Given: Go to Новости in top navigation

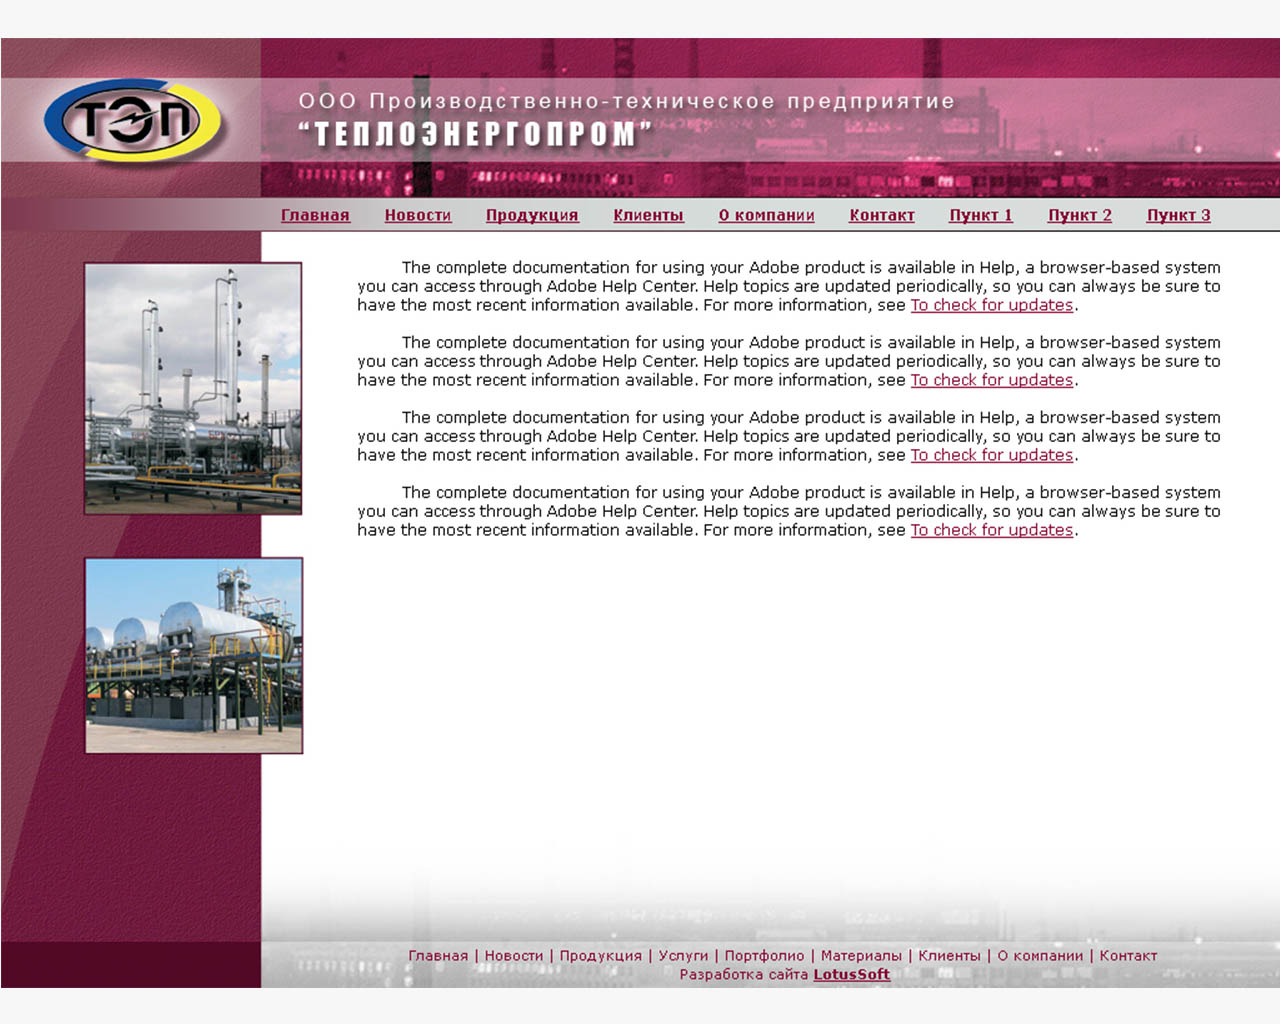Looking at the screenshot, I should coord(418,215).
